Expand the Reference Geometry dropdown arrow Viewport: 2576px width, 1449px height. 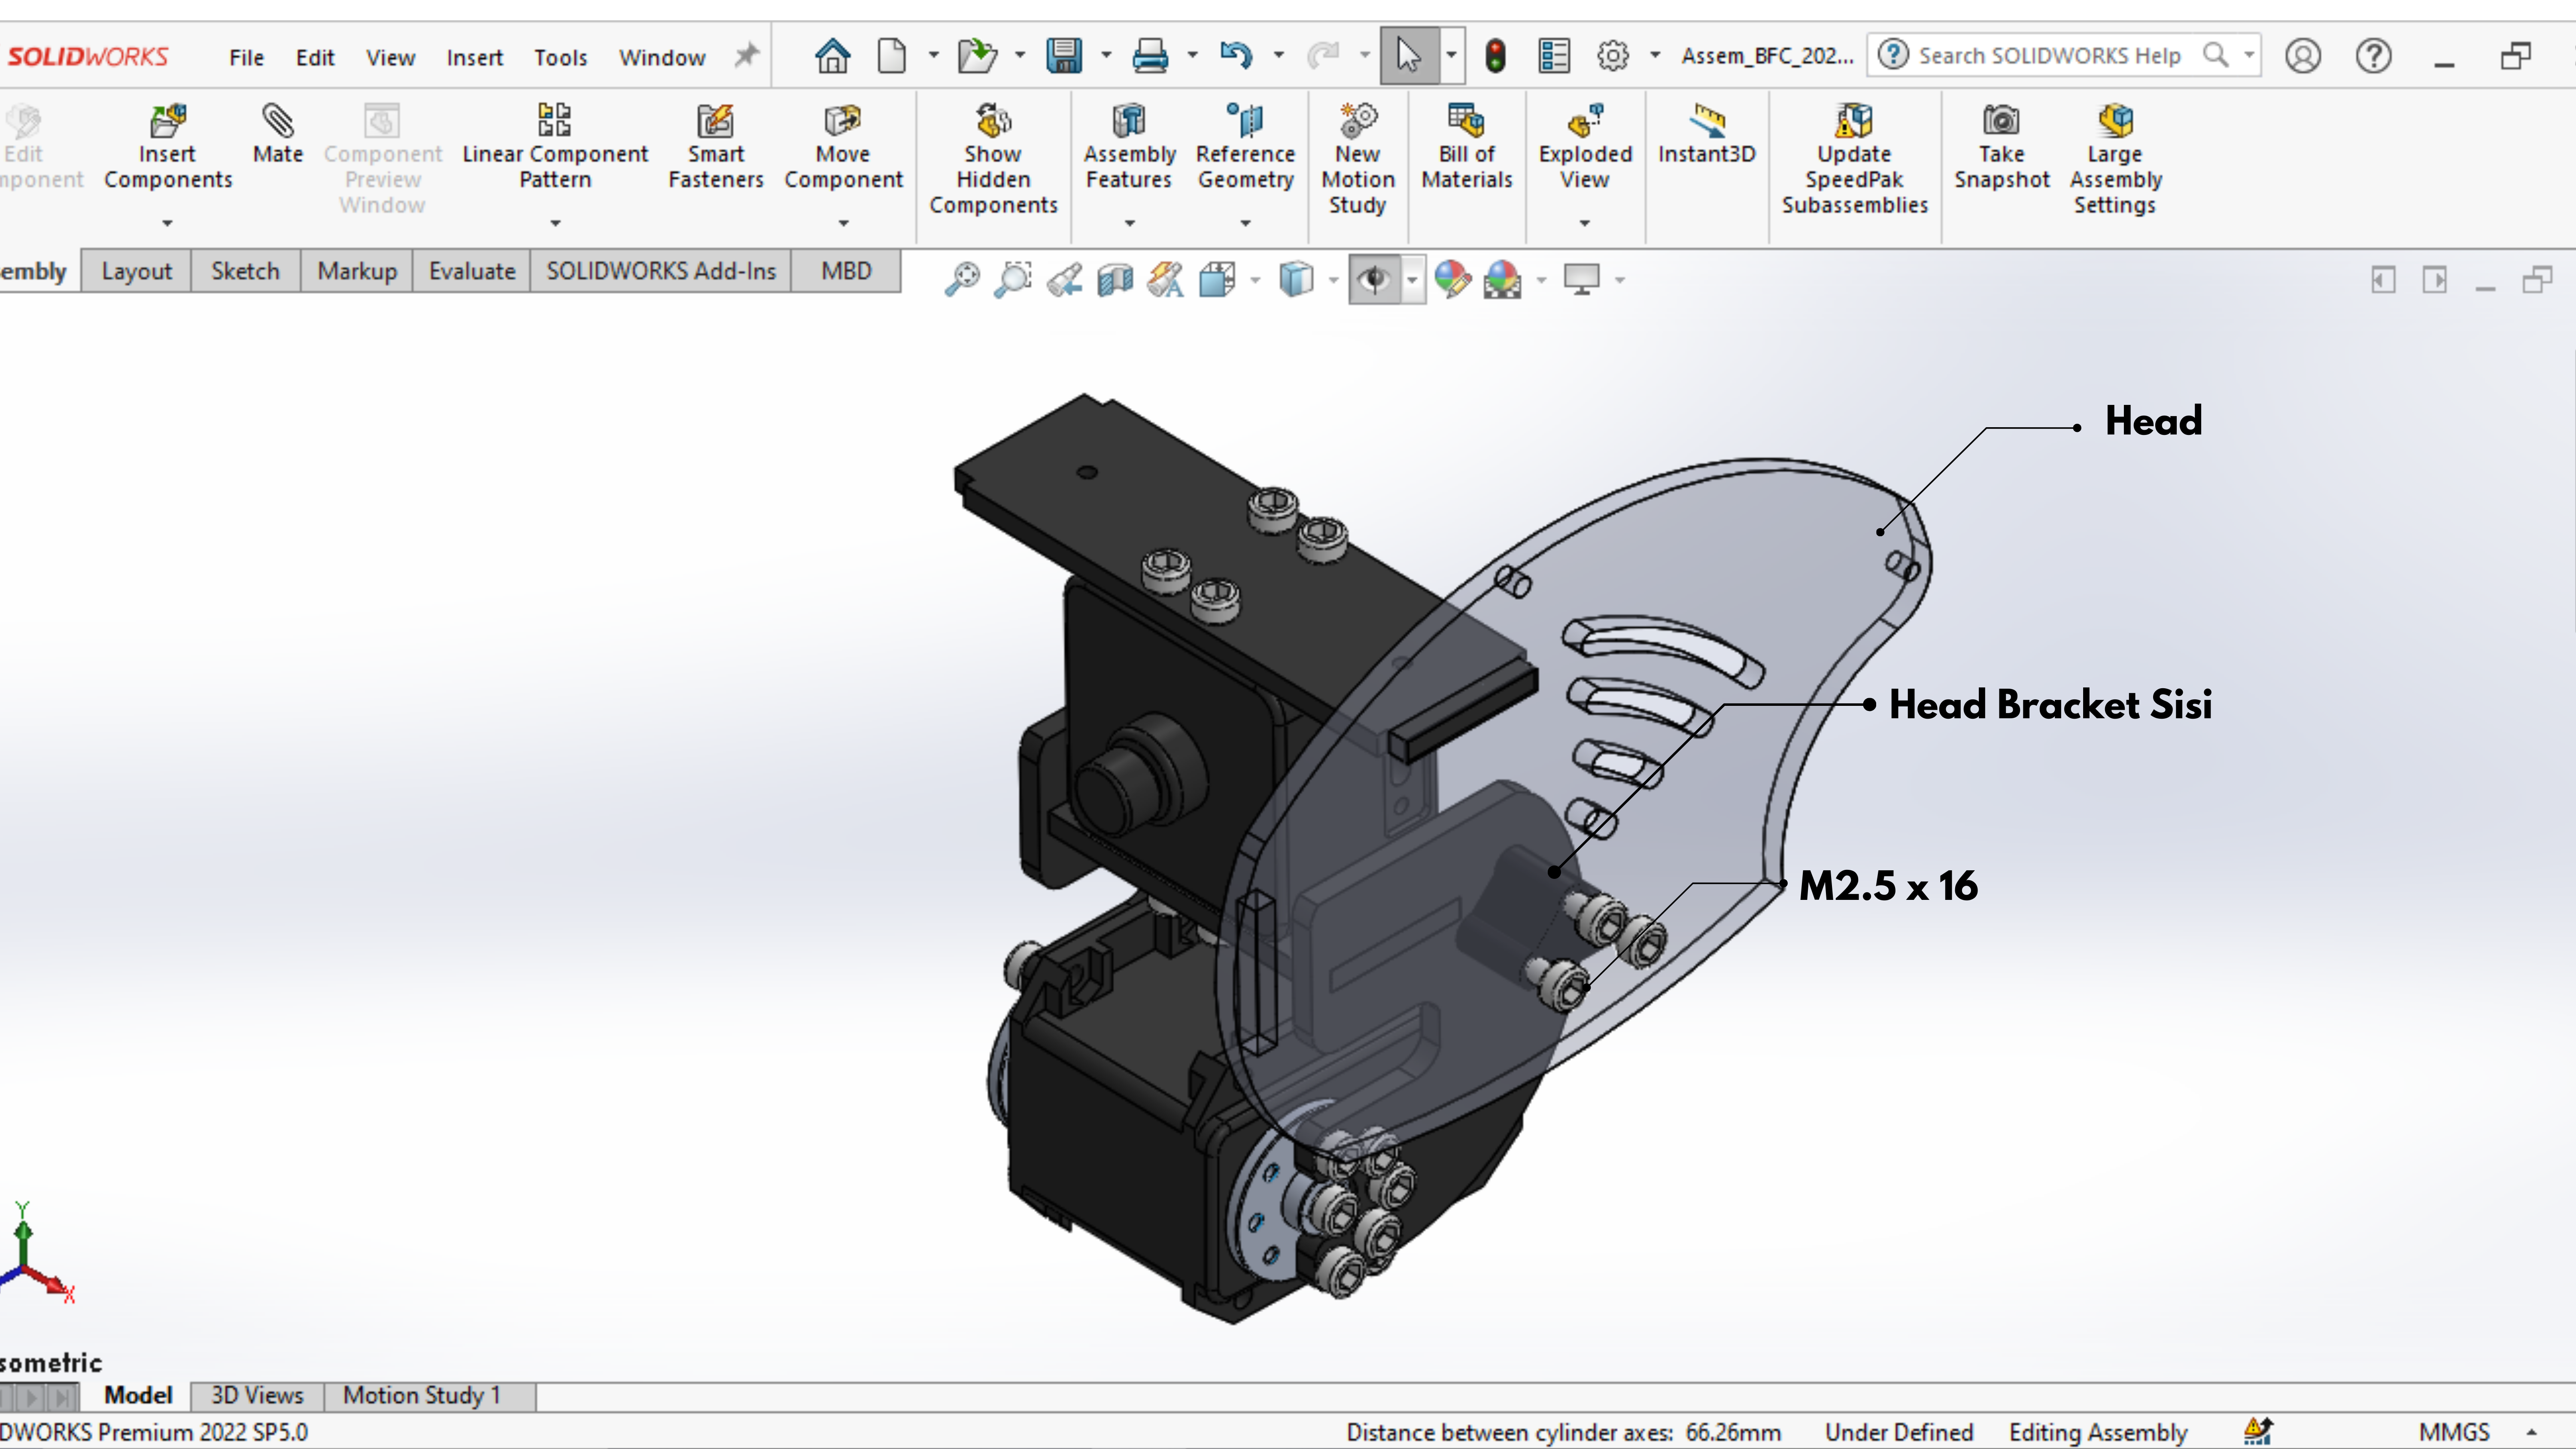point(1245,223)
